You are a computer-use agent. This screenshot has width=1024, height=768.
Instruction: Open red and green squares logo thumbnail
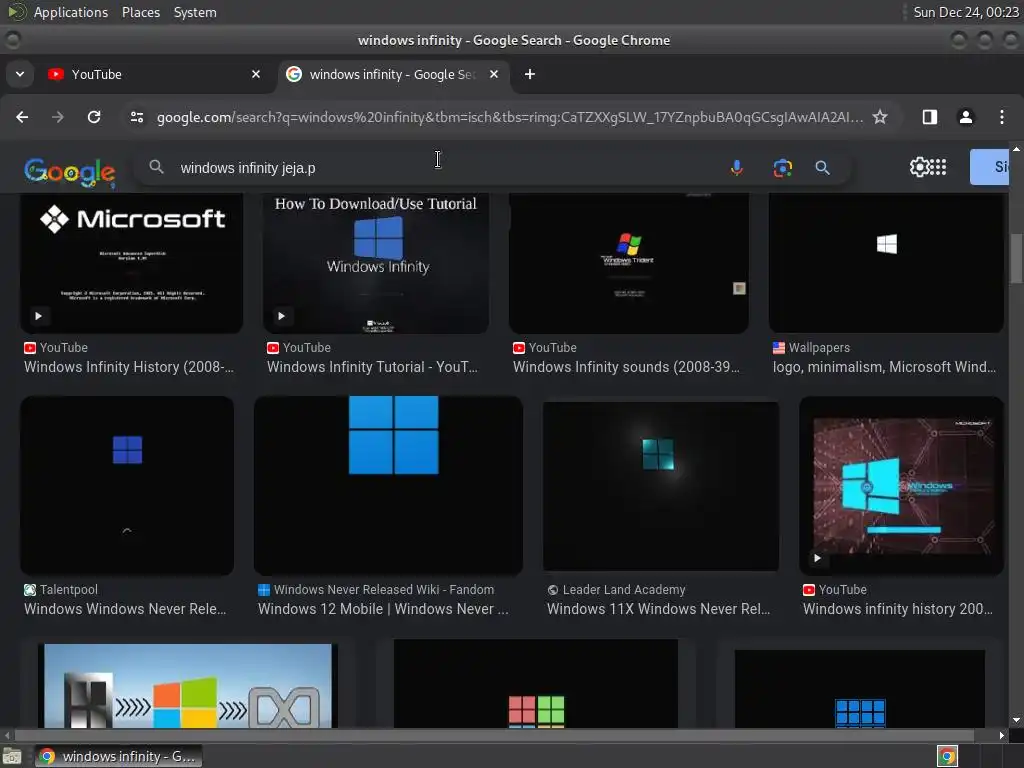(x=536, y=683)
